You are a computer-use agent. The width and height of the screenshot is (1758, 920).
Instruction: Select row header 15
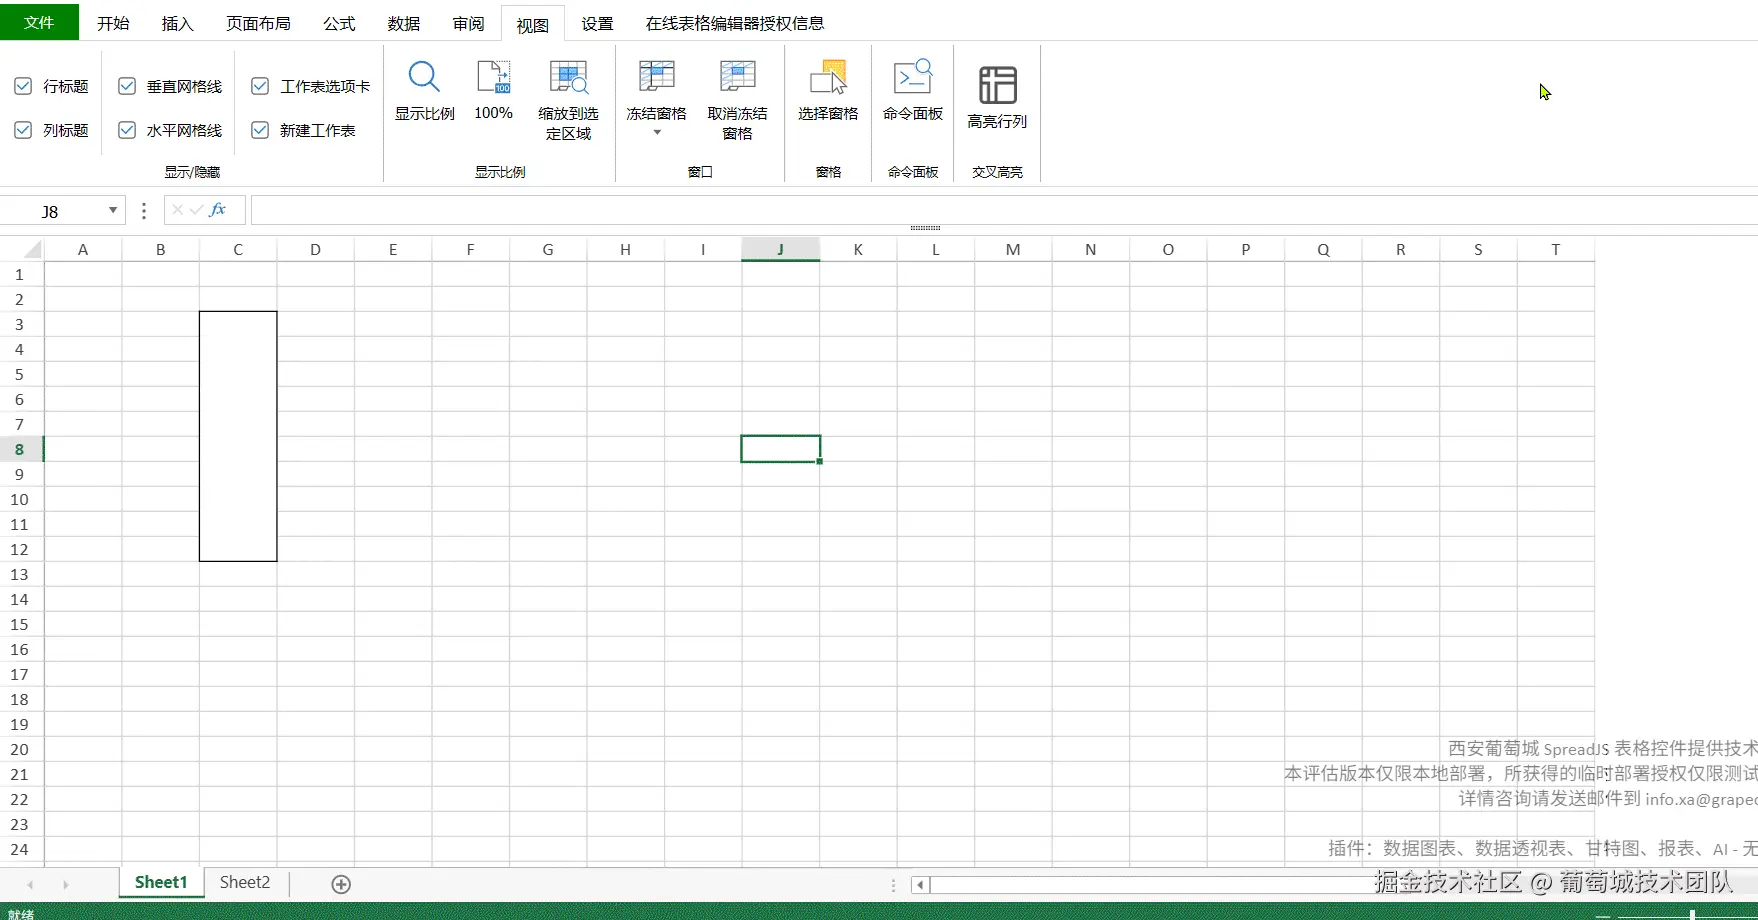21,624
